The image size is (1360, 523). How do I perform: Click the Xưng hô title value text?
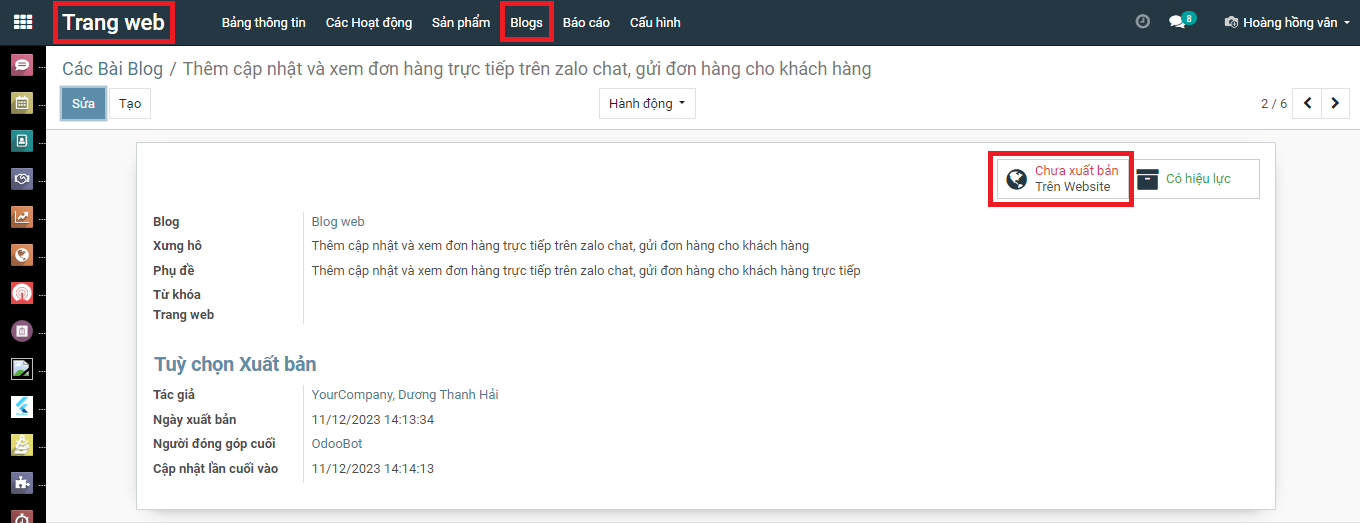(560, 246)
